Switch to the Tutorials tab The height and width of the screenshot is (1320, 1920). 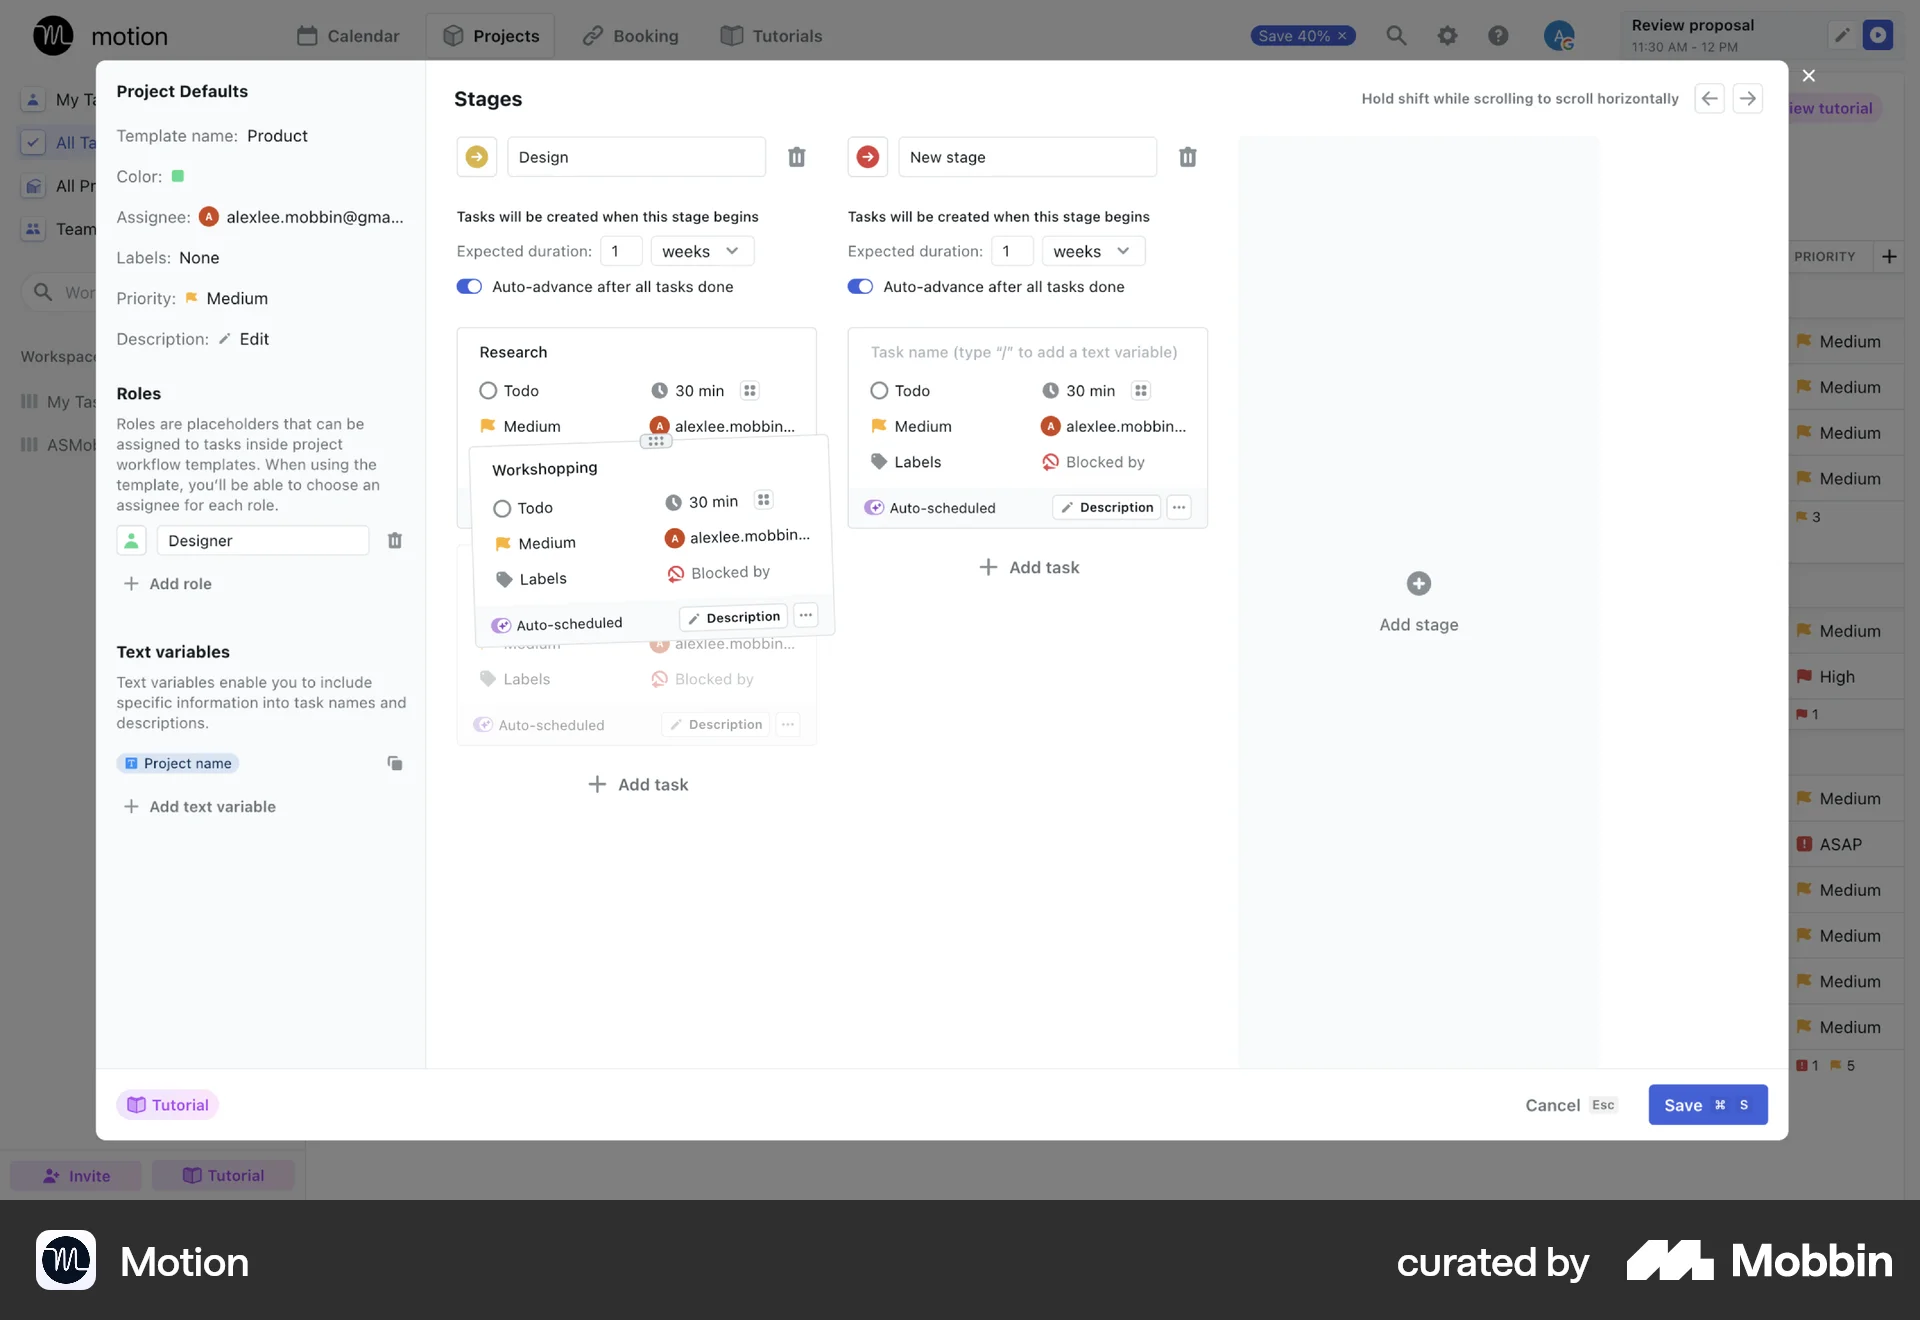coord(771,35)
